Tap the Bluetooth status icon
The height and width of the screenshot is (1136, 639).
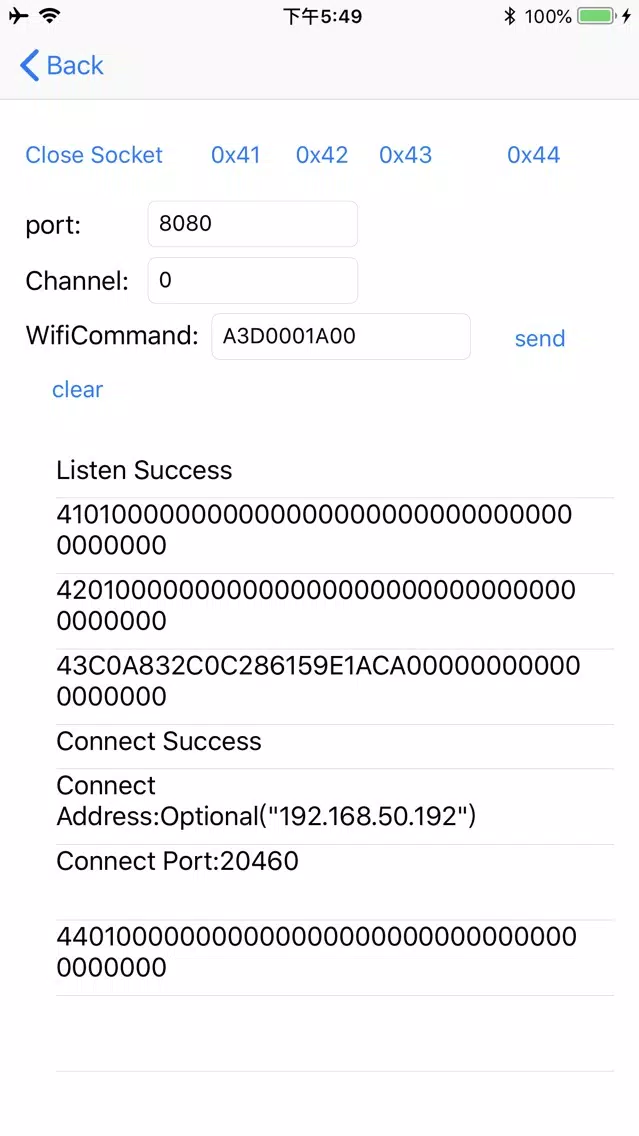click(509, 16)
